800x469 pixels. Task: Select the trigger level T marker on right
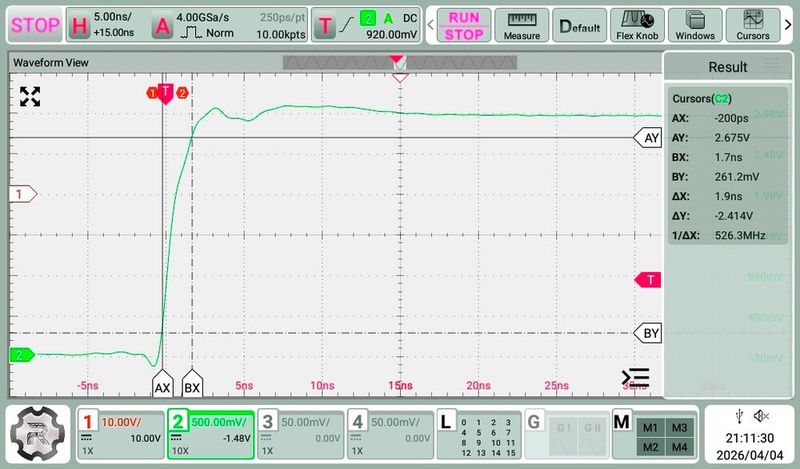pyautogui.click(x=648, y=280)
